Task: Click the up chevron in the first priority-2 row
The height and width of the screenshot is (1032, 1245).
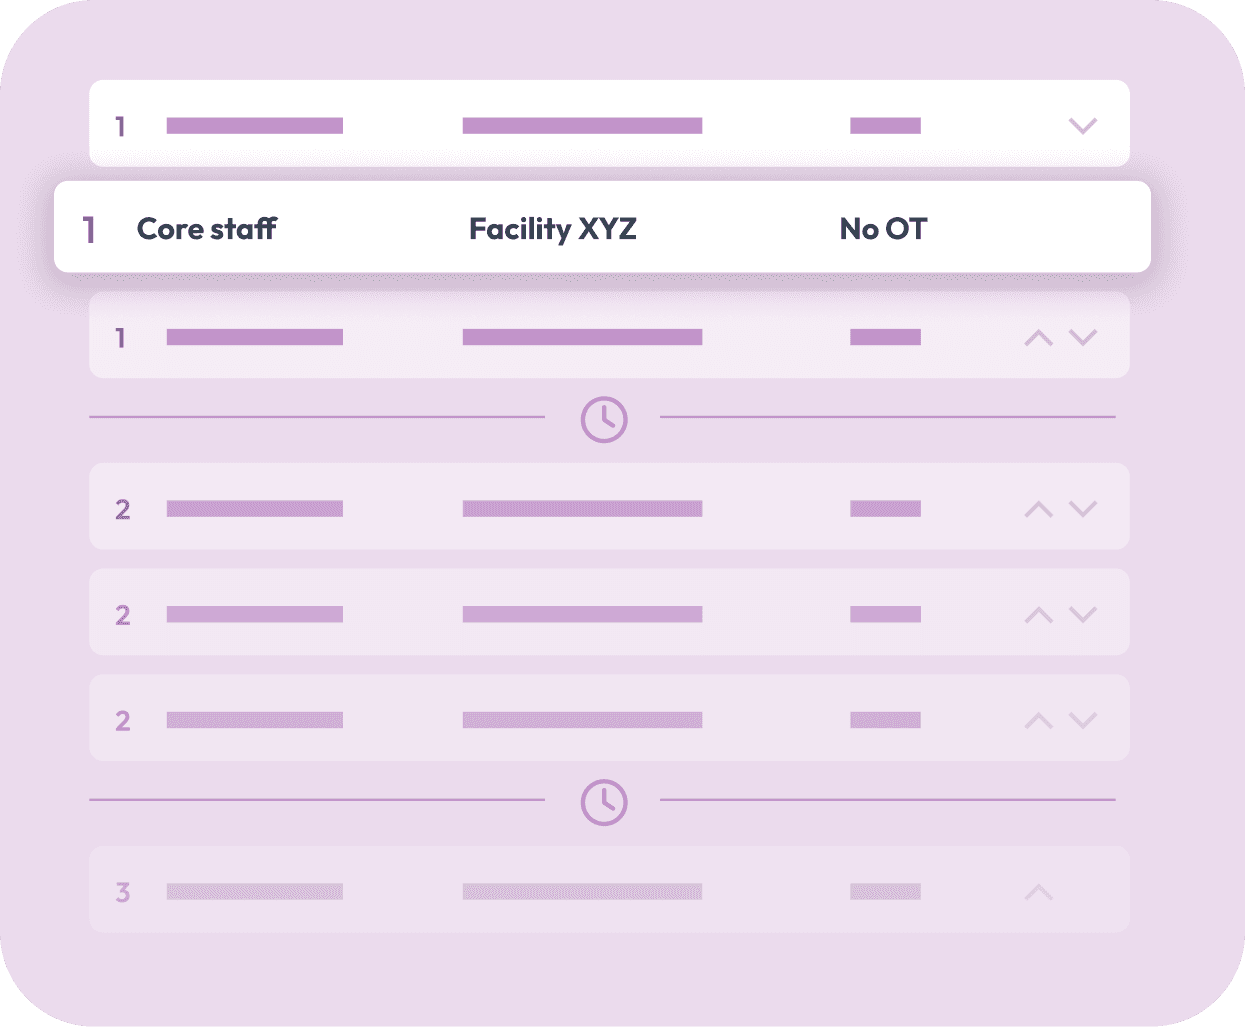Action: (x=1039, y=510)
